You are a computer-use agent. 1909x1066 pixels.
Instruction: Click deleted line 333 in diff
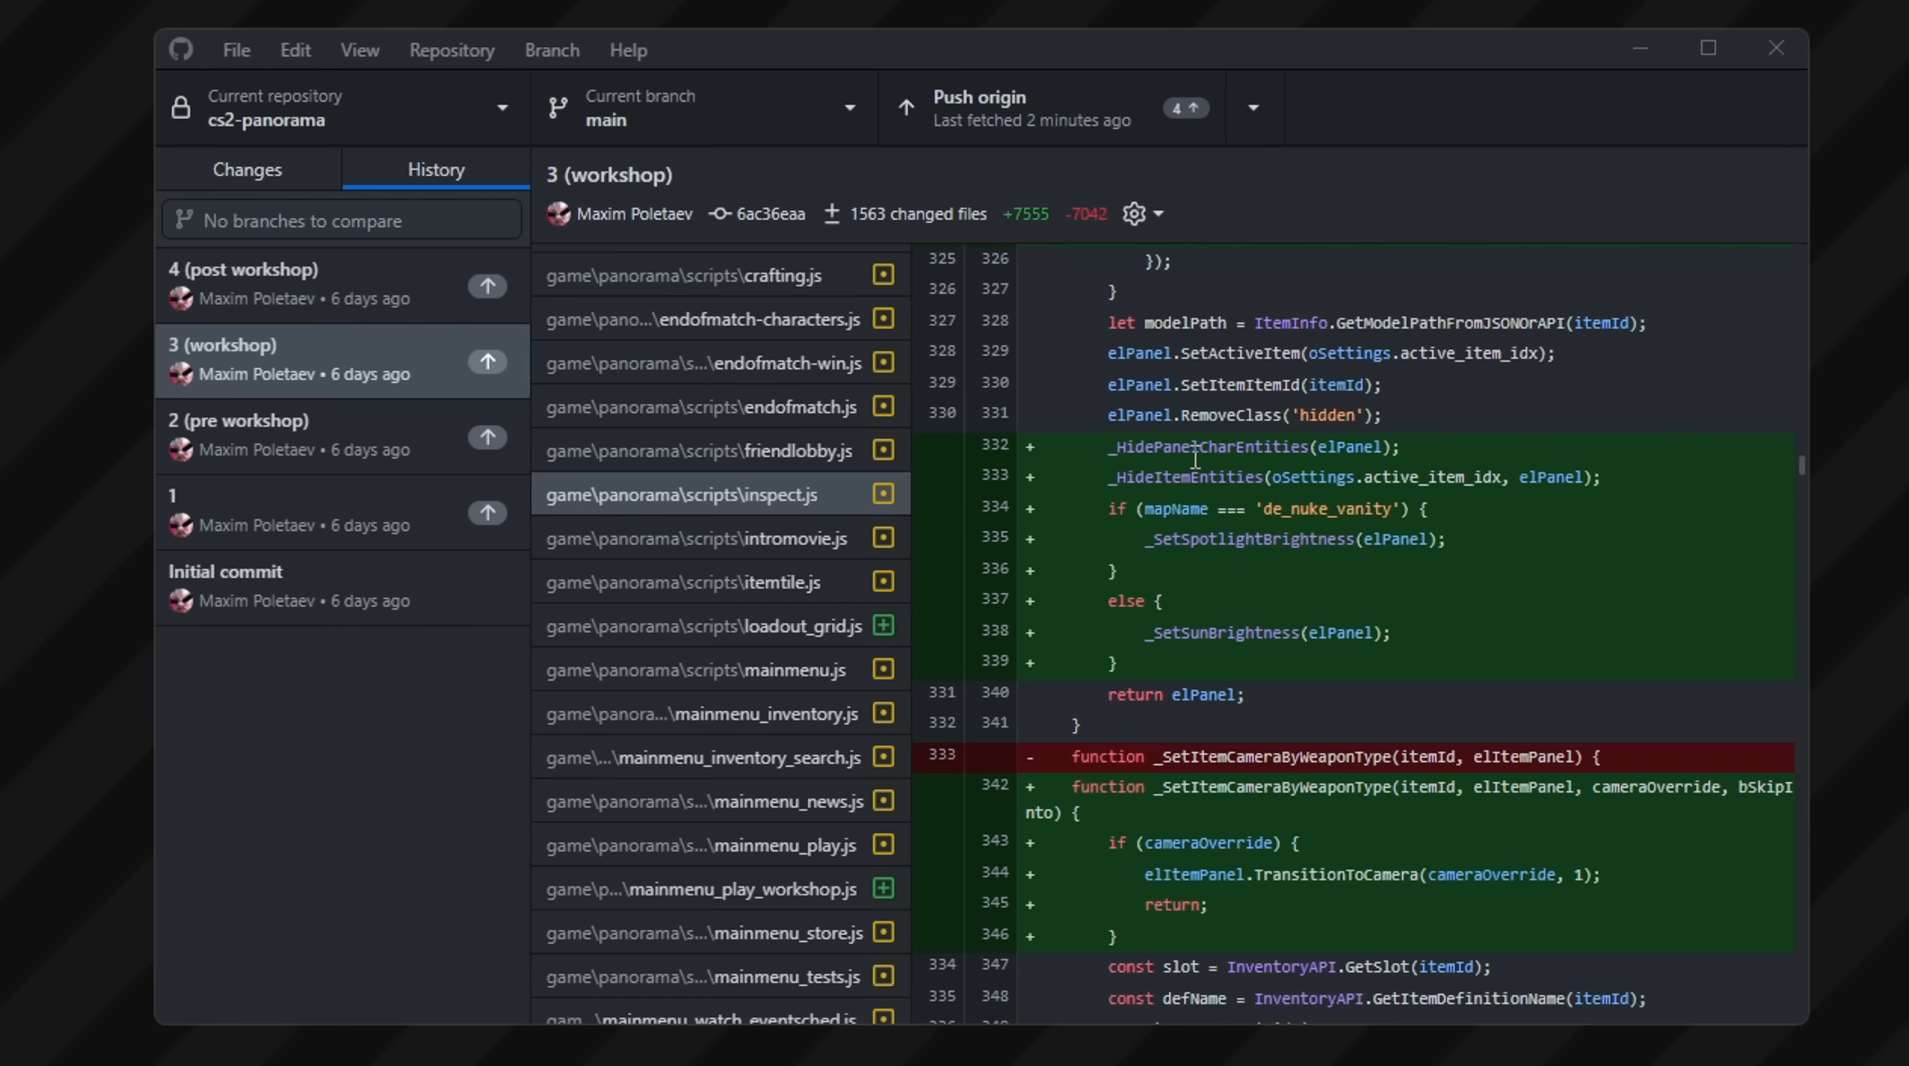click(x=1353, y=757)
